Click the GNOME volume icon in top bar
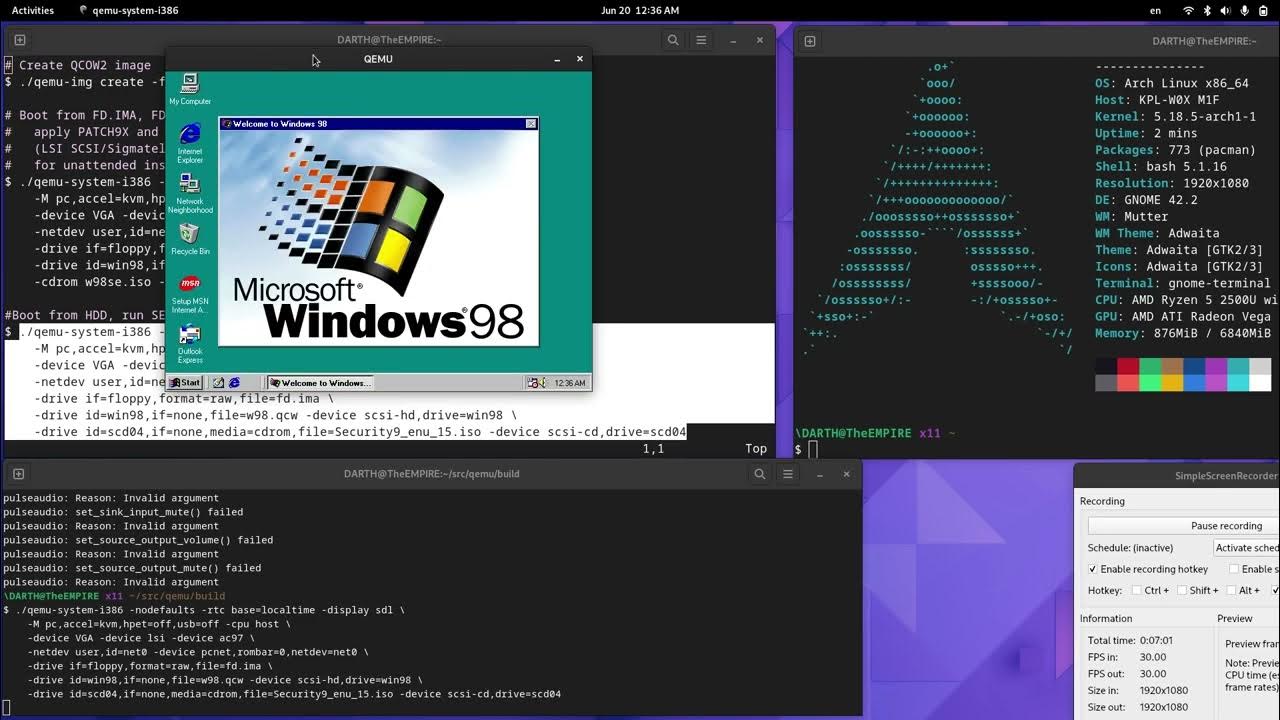1280x720 pixels. pyautogui.click(x=1226, y=10)
